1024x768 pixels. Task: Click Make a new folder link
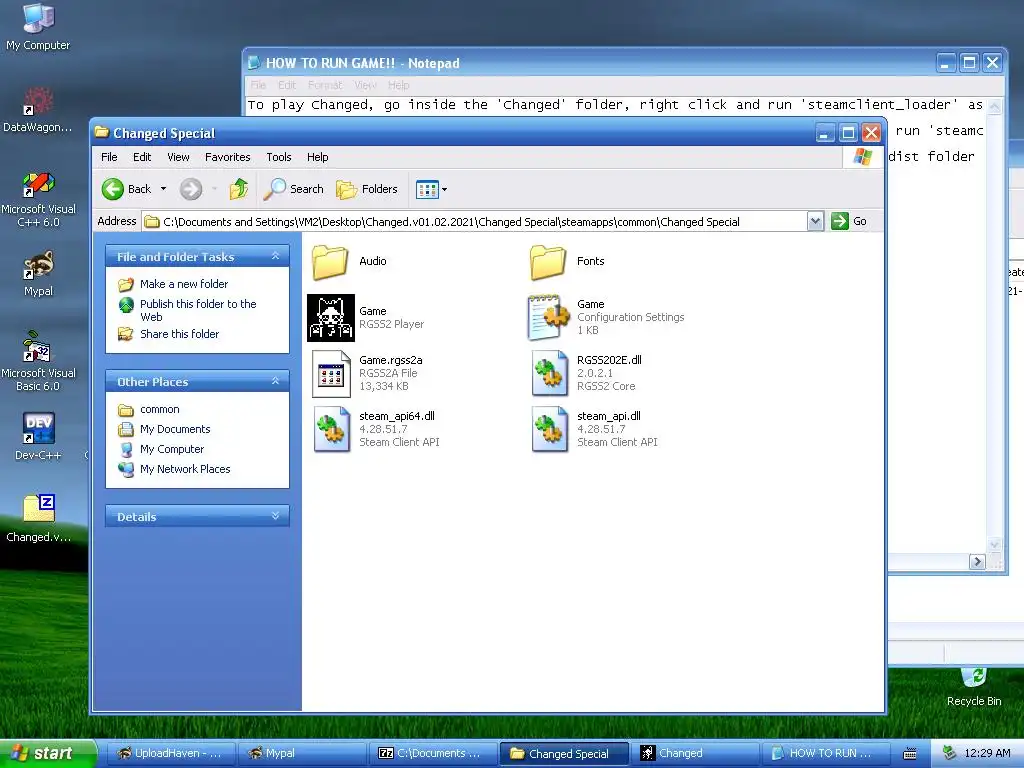(x=184, y=284)
